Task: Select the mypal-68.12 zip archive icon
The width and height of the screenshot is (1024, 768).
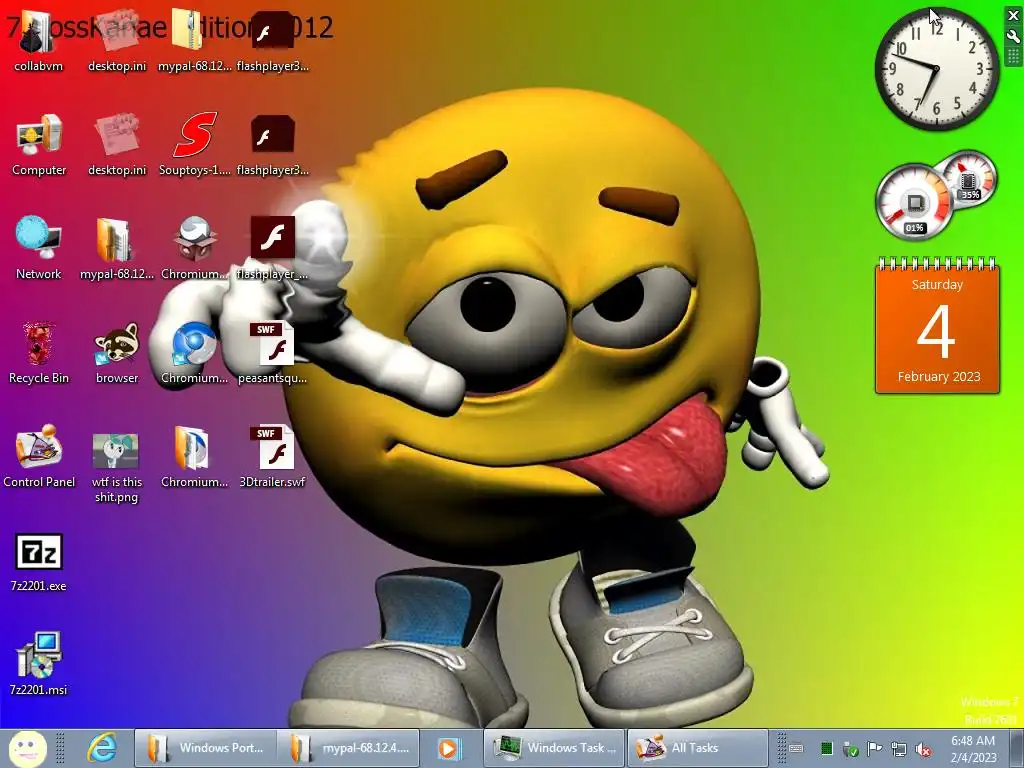Action: (194, 40)
